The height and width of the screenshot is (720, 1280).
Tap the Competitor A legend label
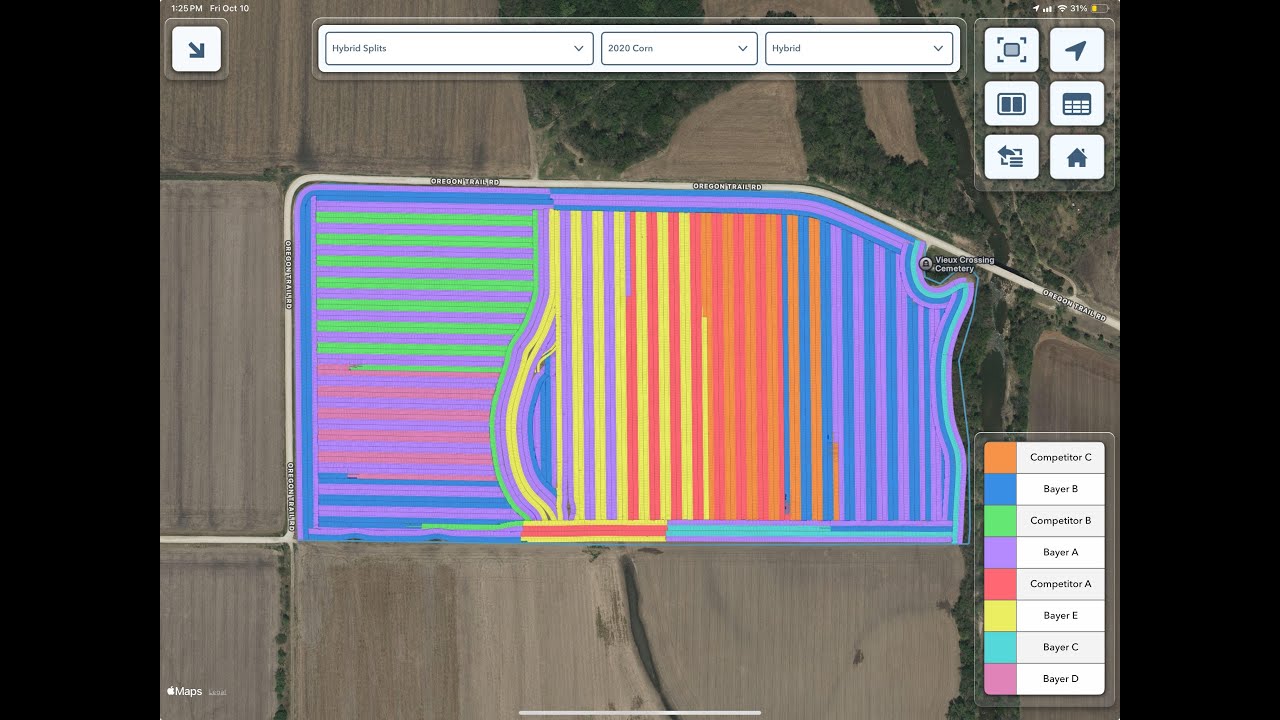pos(1060,584)
